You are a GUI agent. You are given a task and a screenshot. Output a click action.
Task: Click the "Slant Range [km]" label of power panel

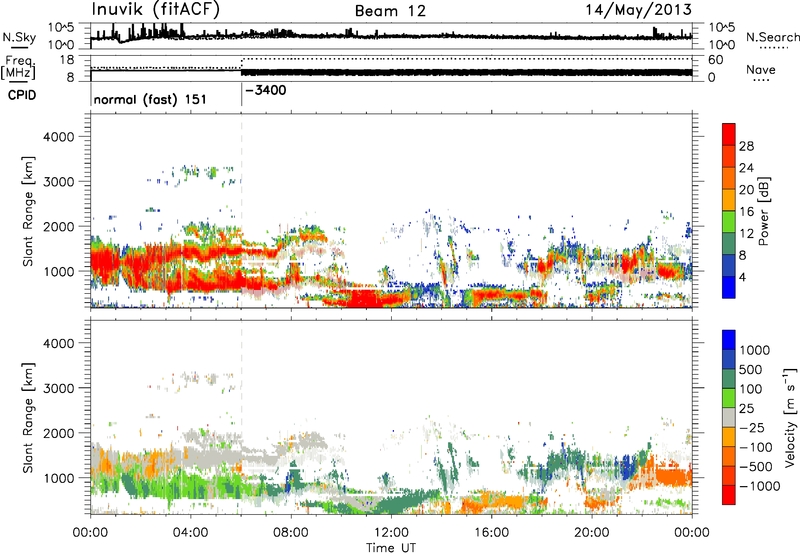(x=28, y=211)
